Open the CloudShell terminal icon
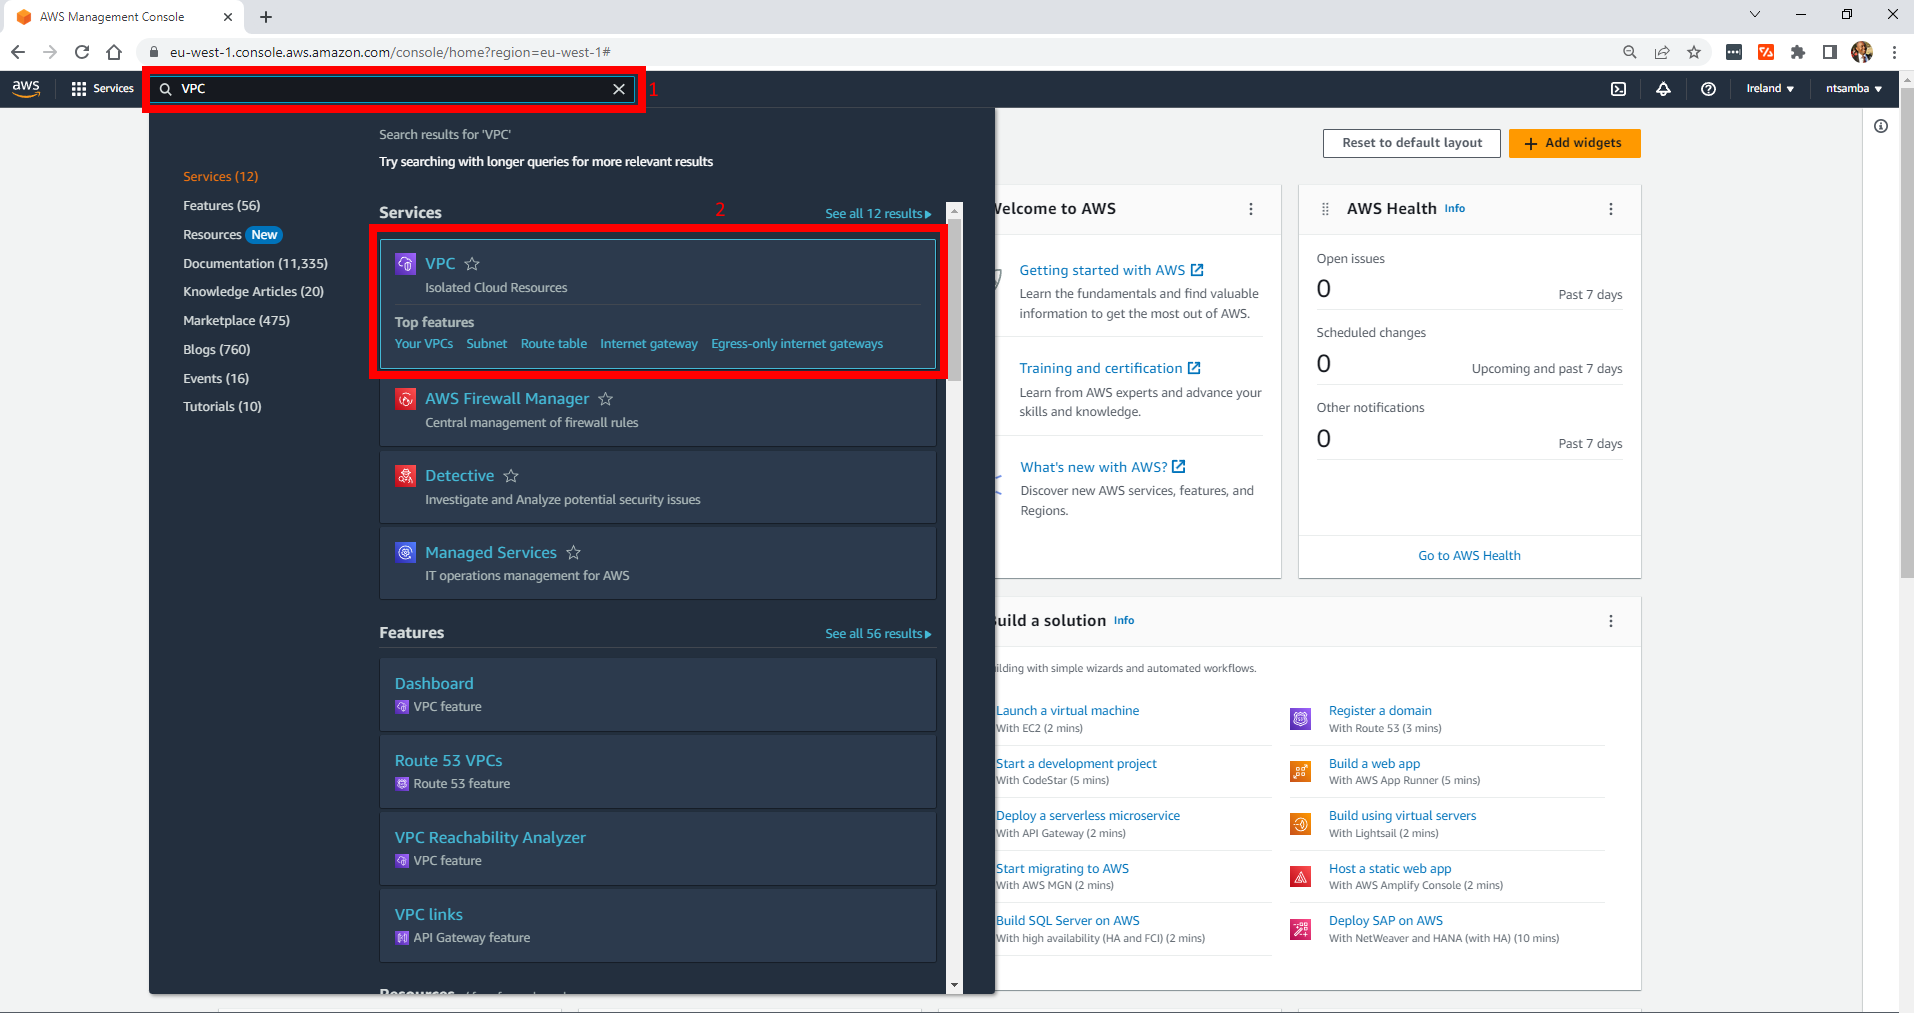Screen dimensions: 1914x1013 1618,89
